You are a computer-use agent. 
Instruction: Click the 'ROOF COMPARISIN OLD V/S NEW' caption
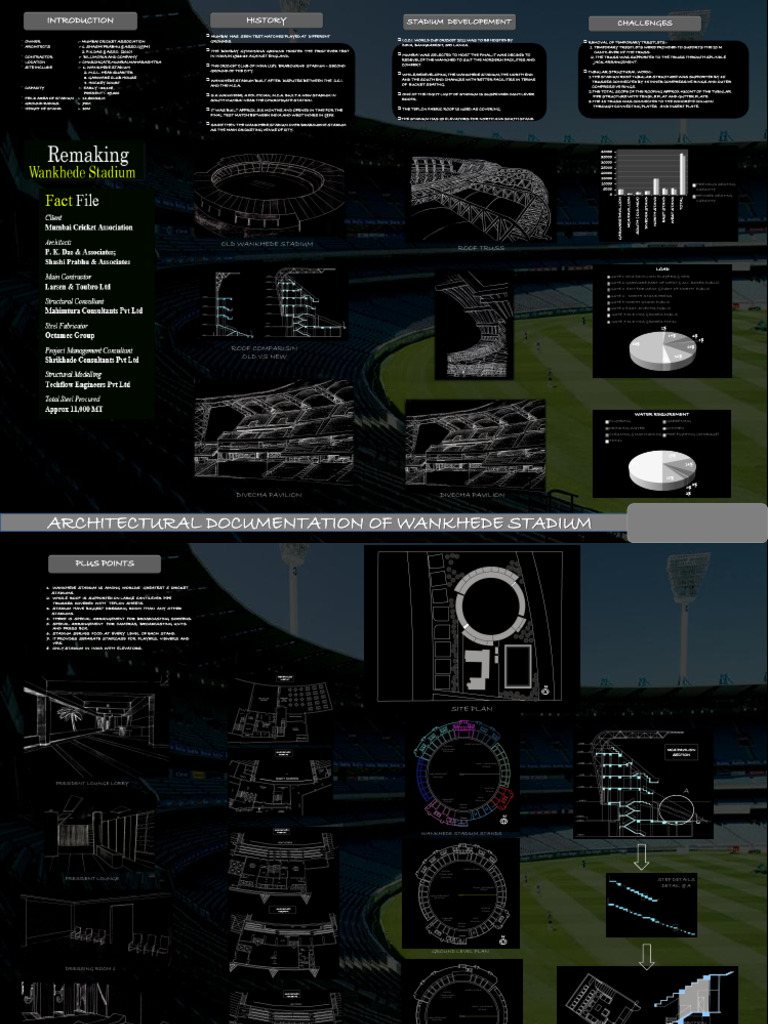tap(264, 352)
